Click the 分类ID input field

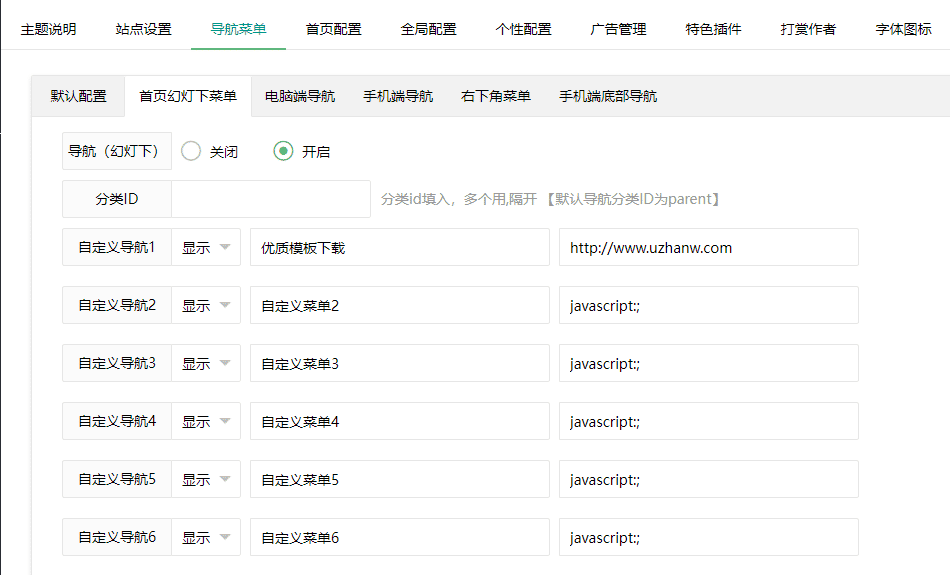click(x=271, y=199)
